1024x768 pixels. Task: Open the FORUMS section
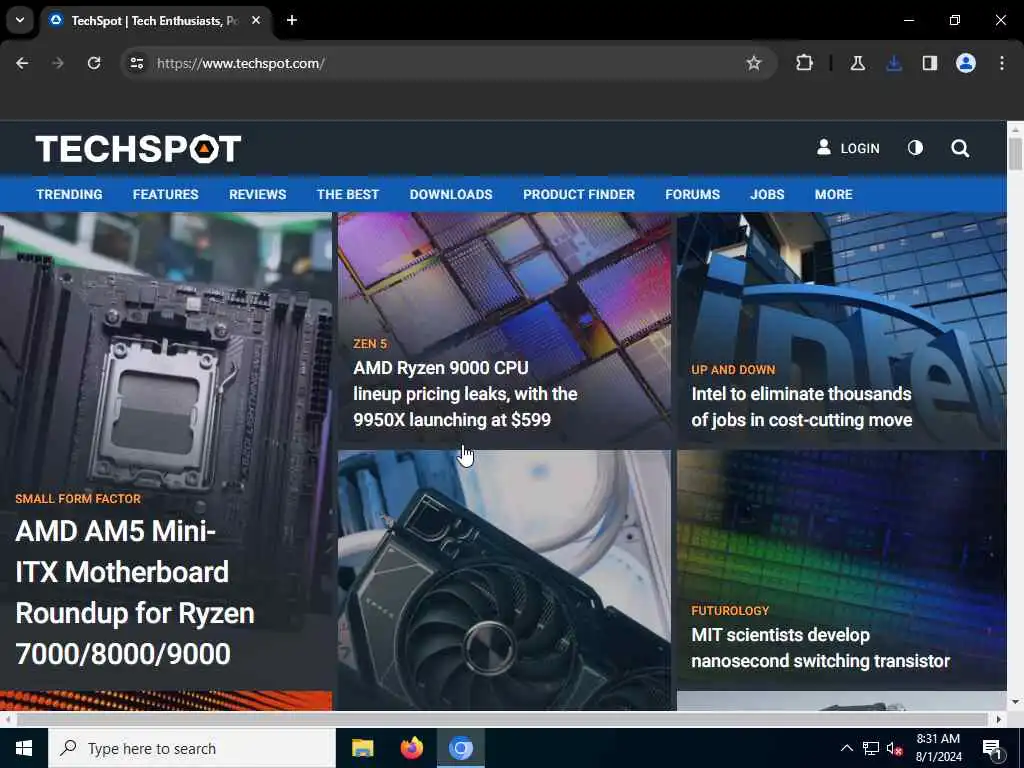[692, 195]
